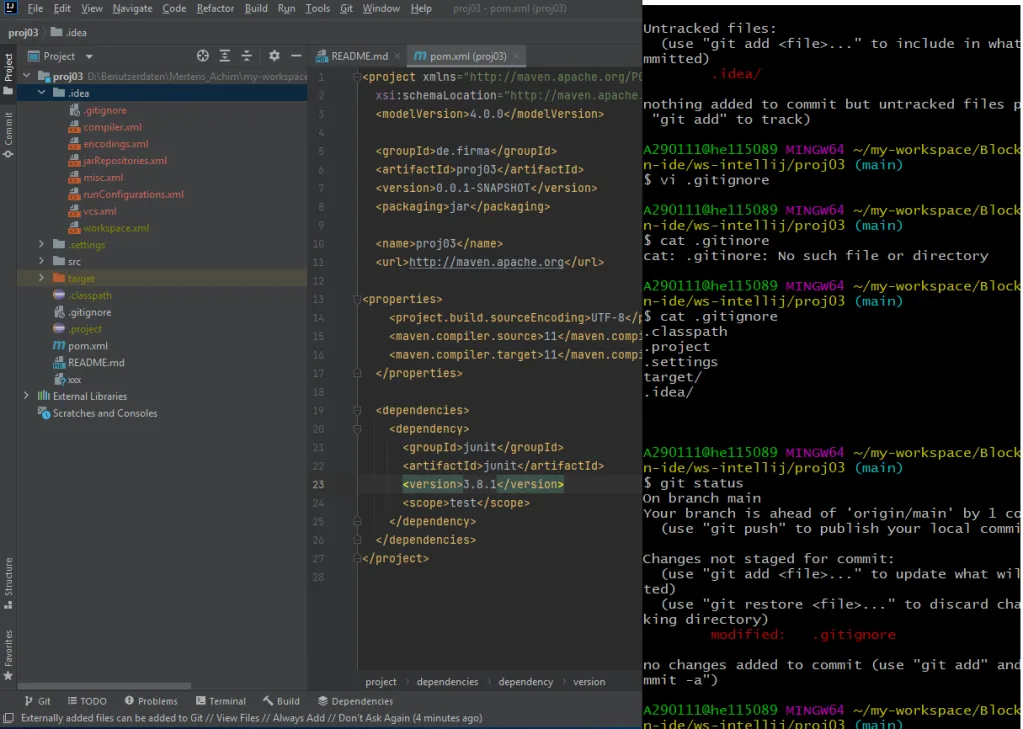Collapse the proj03 root node

27,76
